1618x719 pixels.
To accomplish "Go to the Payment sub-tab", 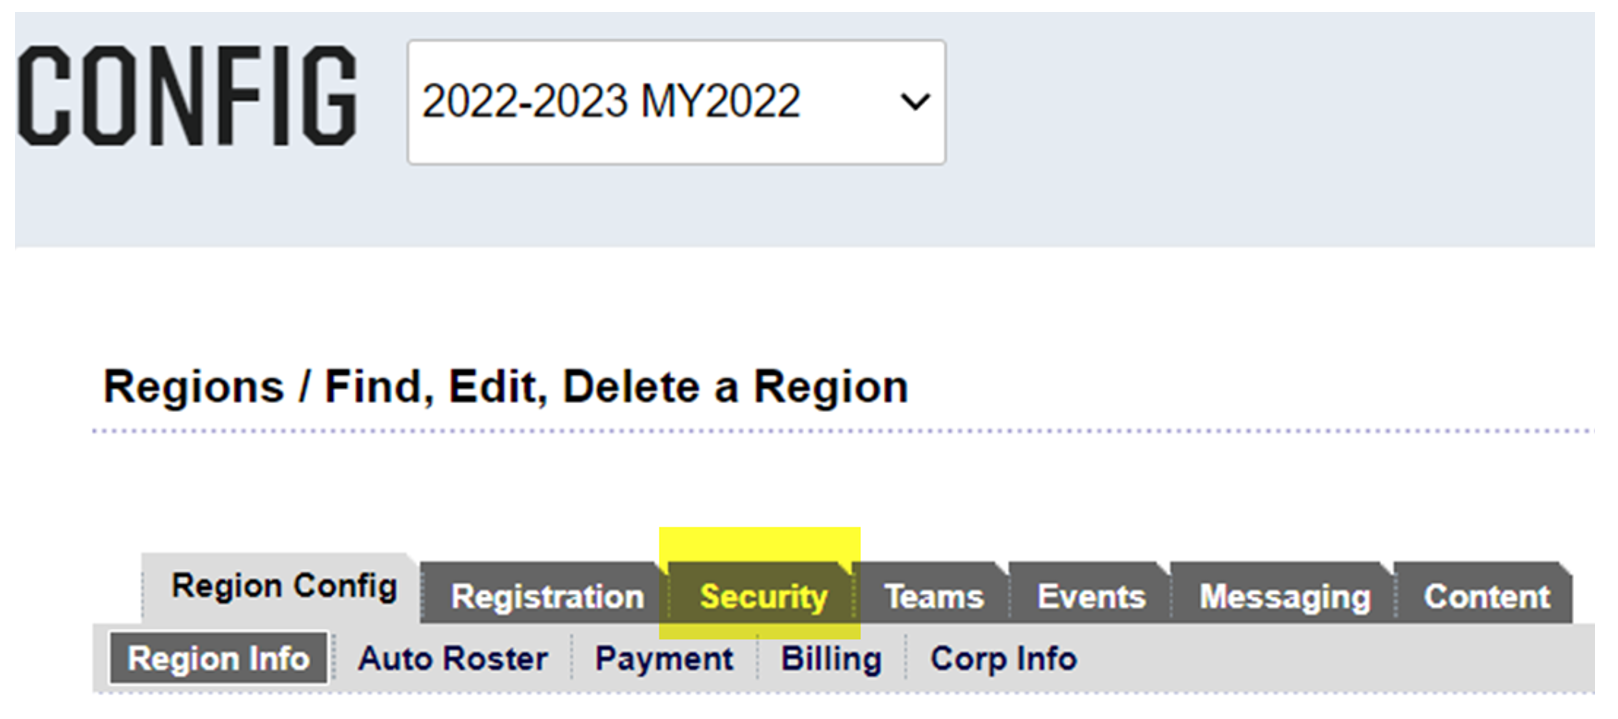I will tap(664, 659).
